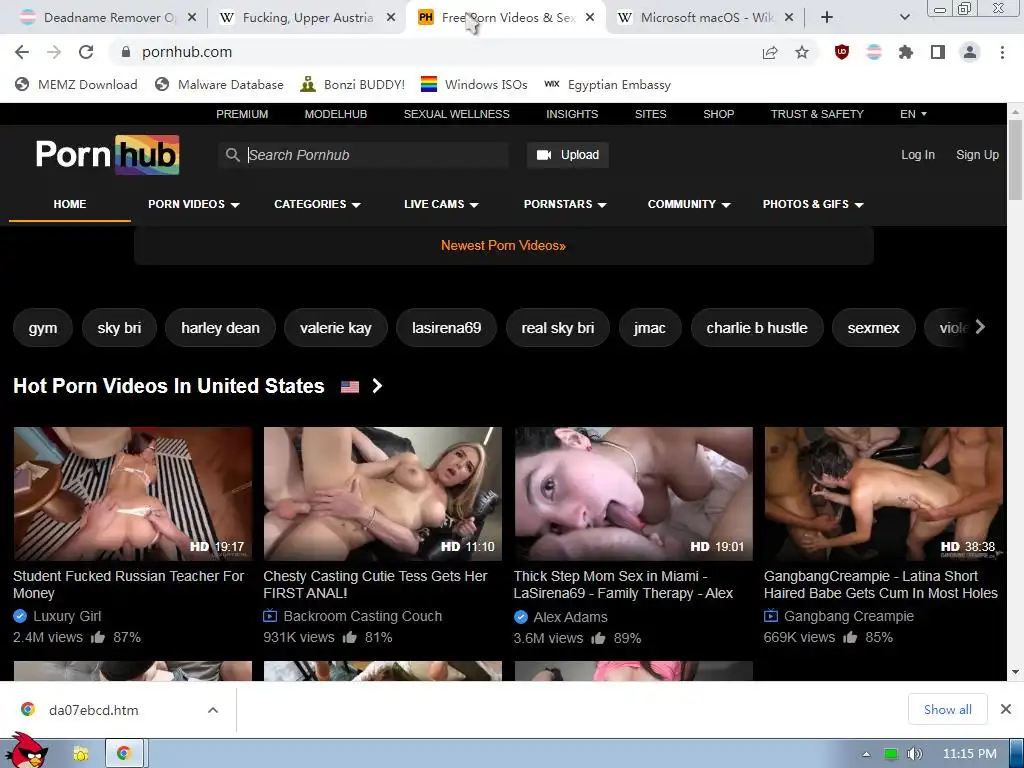Open the Malware Database bookmark
Screen dimensions: 1024x768
(219, 84)
